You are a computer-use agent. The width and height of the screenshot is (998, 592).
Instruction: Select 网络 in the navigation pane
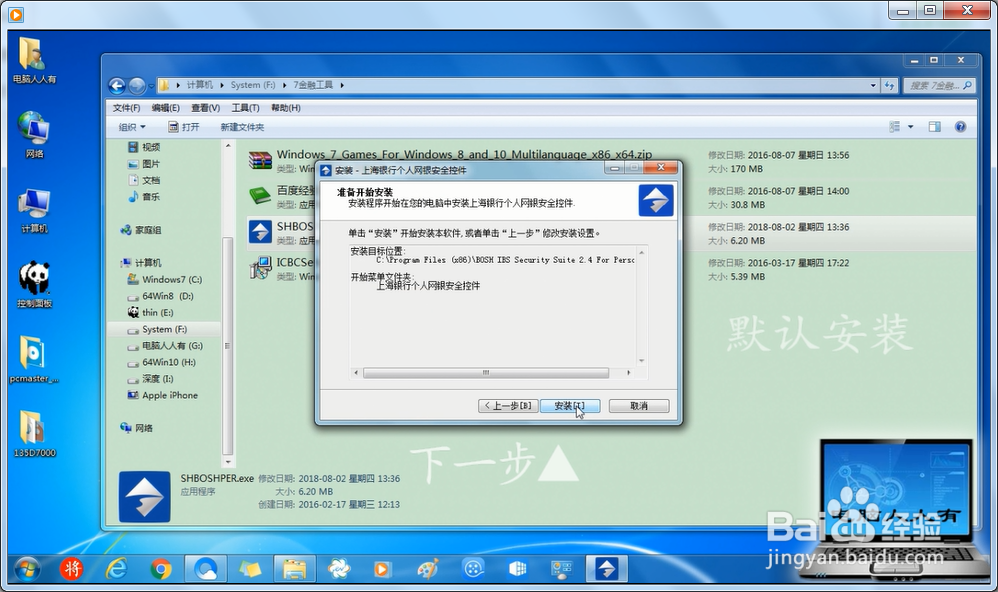136,428
